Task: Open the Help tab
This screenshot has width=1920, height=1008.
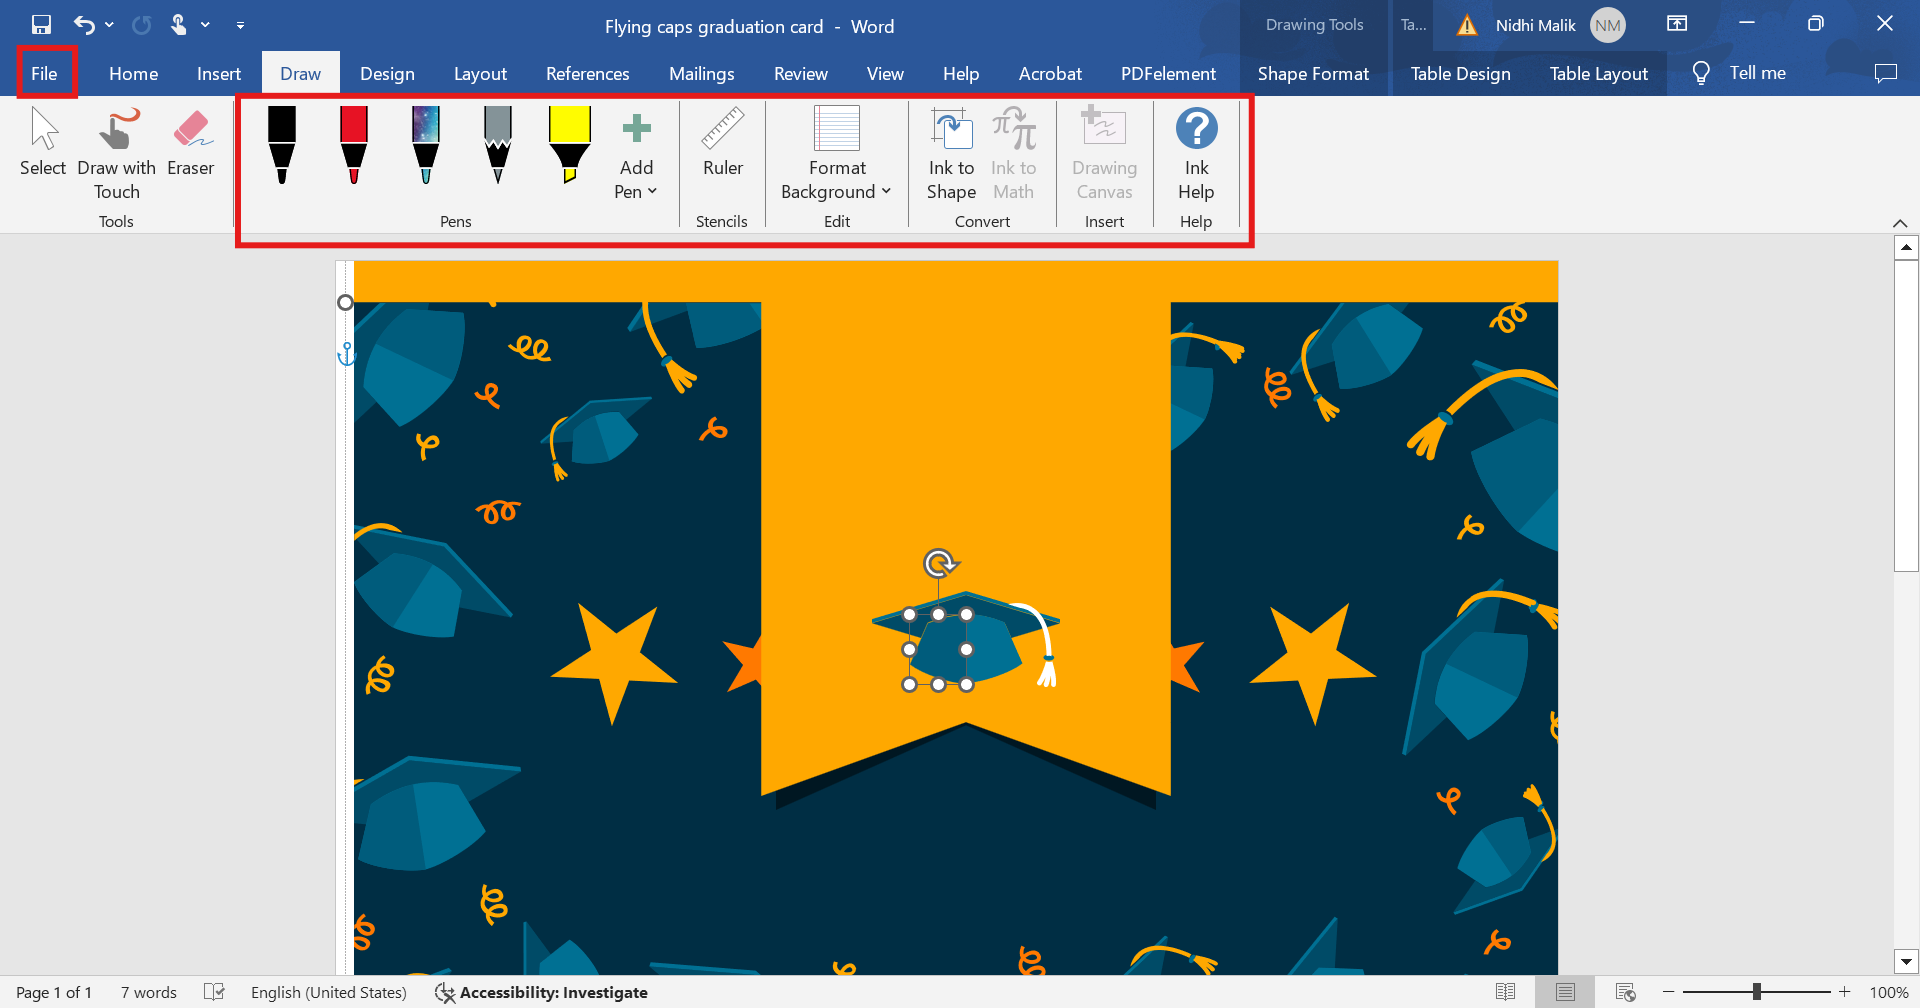Action: (x=961, y=73)
